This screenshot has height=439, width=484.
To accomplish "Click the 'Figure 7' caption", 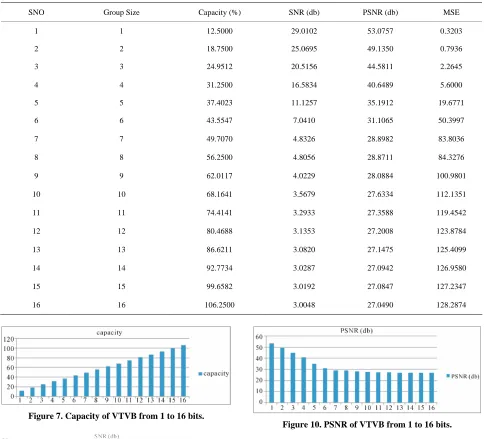I will click(x=116, y=416).
